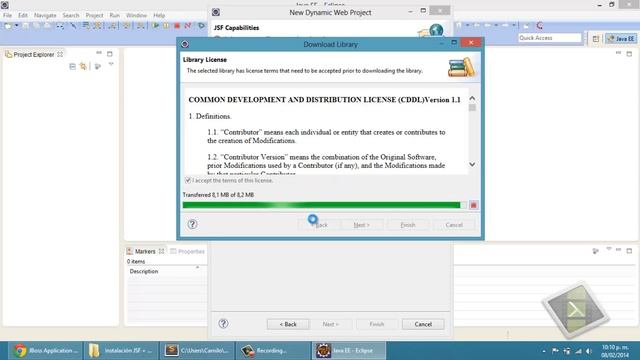This screenshot has width=640, height=360.
Task: Click the Java EE - Eclipse taskbar item
Action: pos(349,351)
